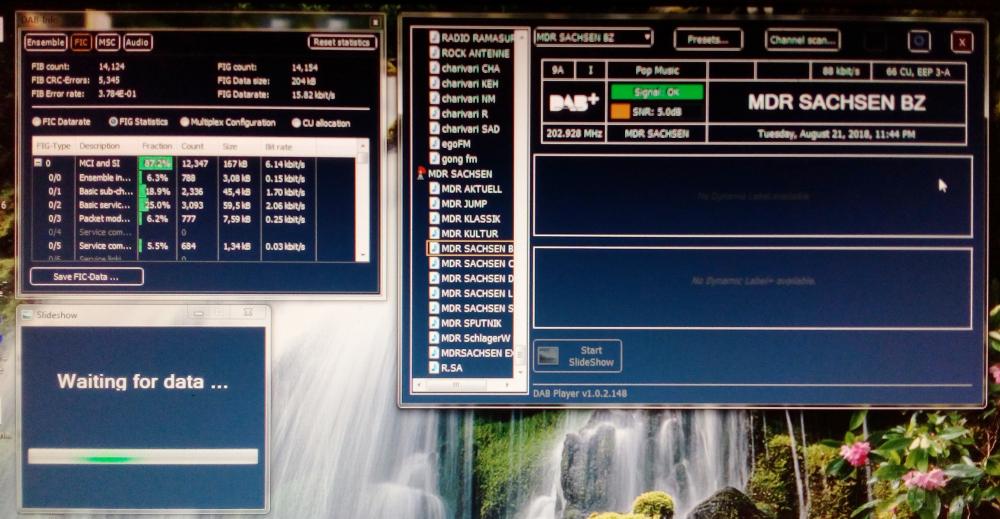This screenshot has width=1000, height=519.
Task: Select MDR SACHSEN D in the service list
Action: [470, 279]
